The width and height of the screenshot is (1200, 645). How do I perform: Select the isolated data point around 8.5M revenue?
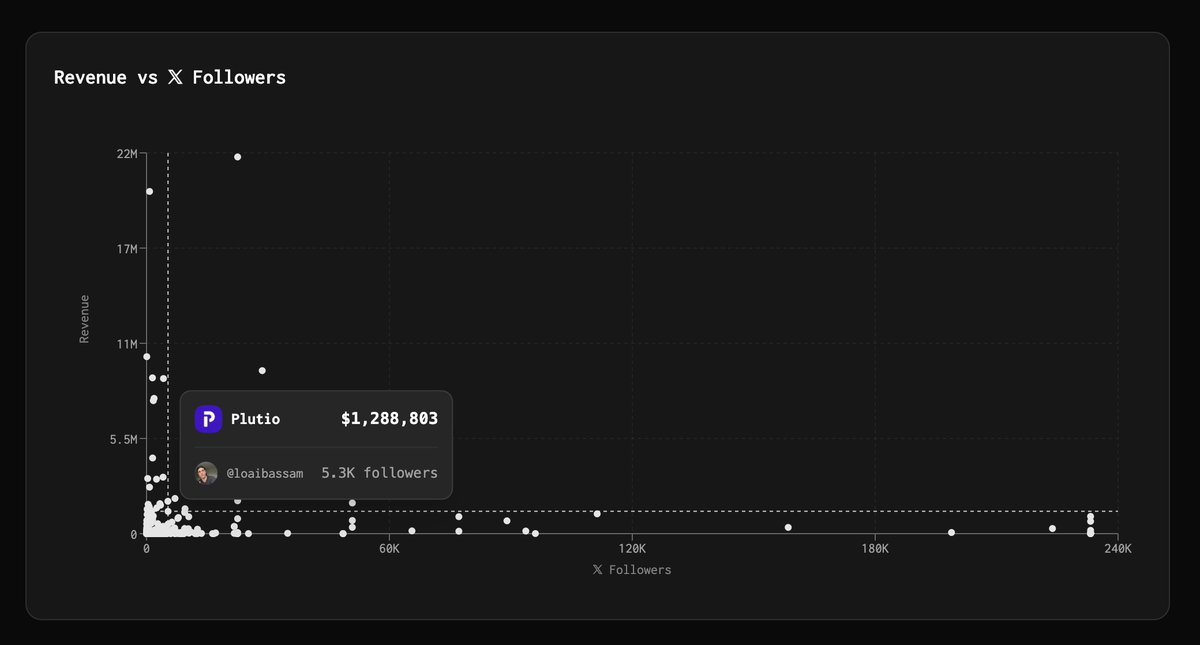pos(262,370)
